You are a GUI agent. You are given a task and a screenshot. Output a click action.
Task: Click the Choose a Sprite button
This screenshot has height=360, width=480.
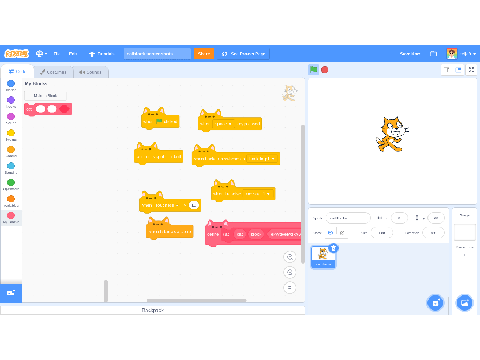(435, 303)
